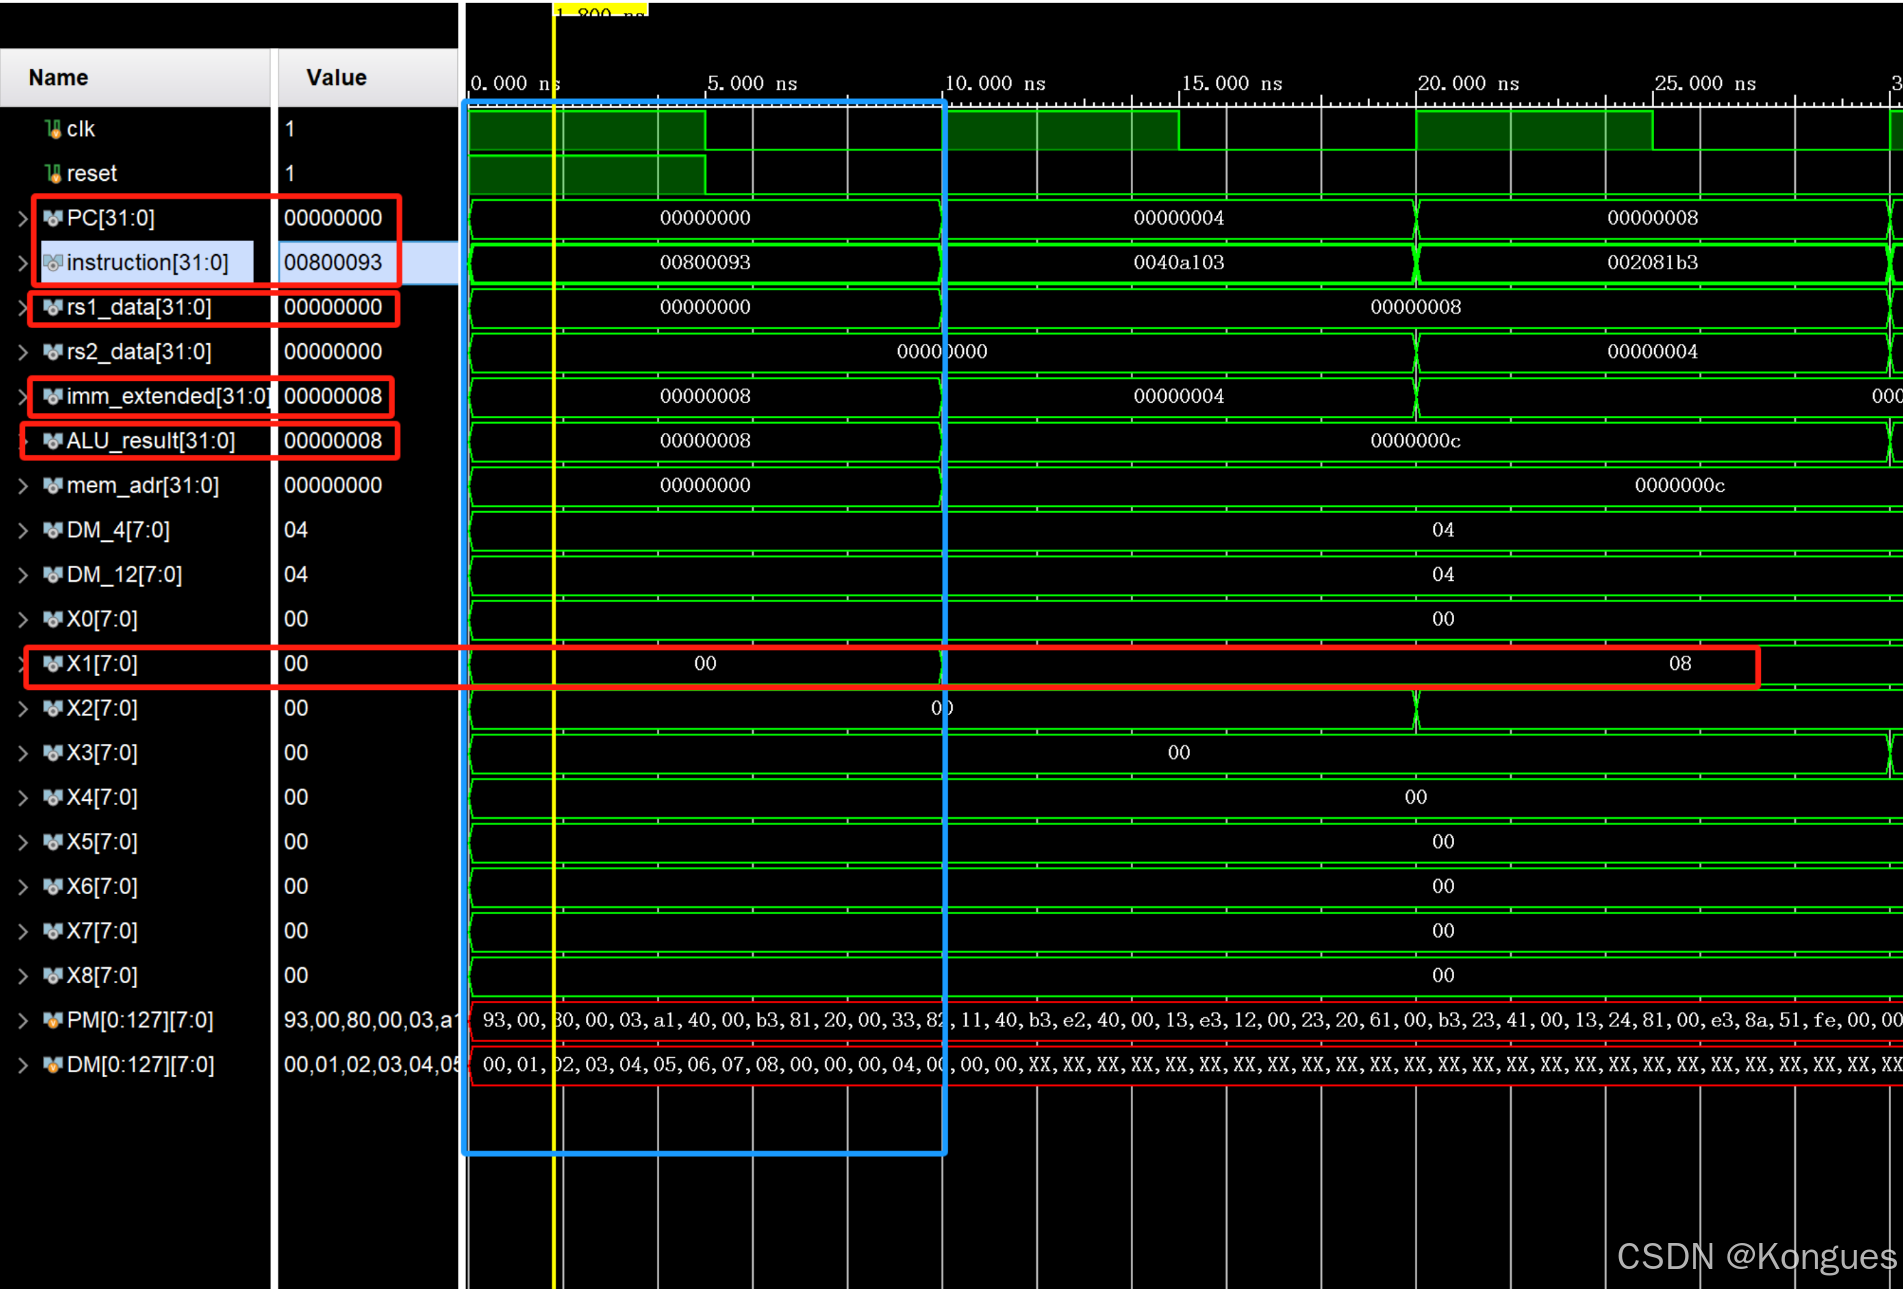Click the PM[0:127][7:0] array icon
The width and height of the screenshot is (1903, 1289).
(x=53, y=1020)
